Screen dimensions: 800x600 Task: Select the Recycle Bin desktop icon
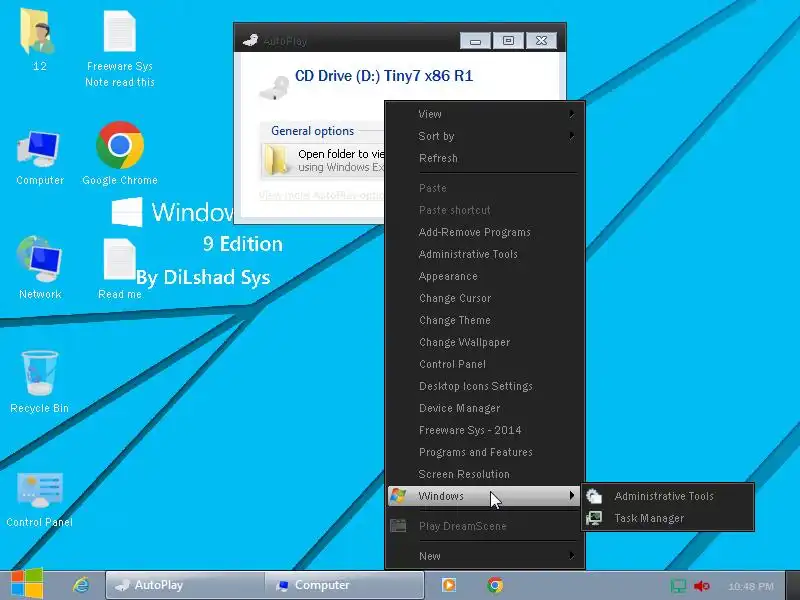[x=39, y=382]
